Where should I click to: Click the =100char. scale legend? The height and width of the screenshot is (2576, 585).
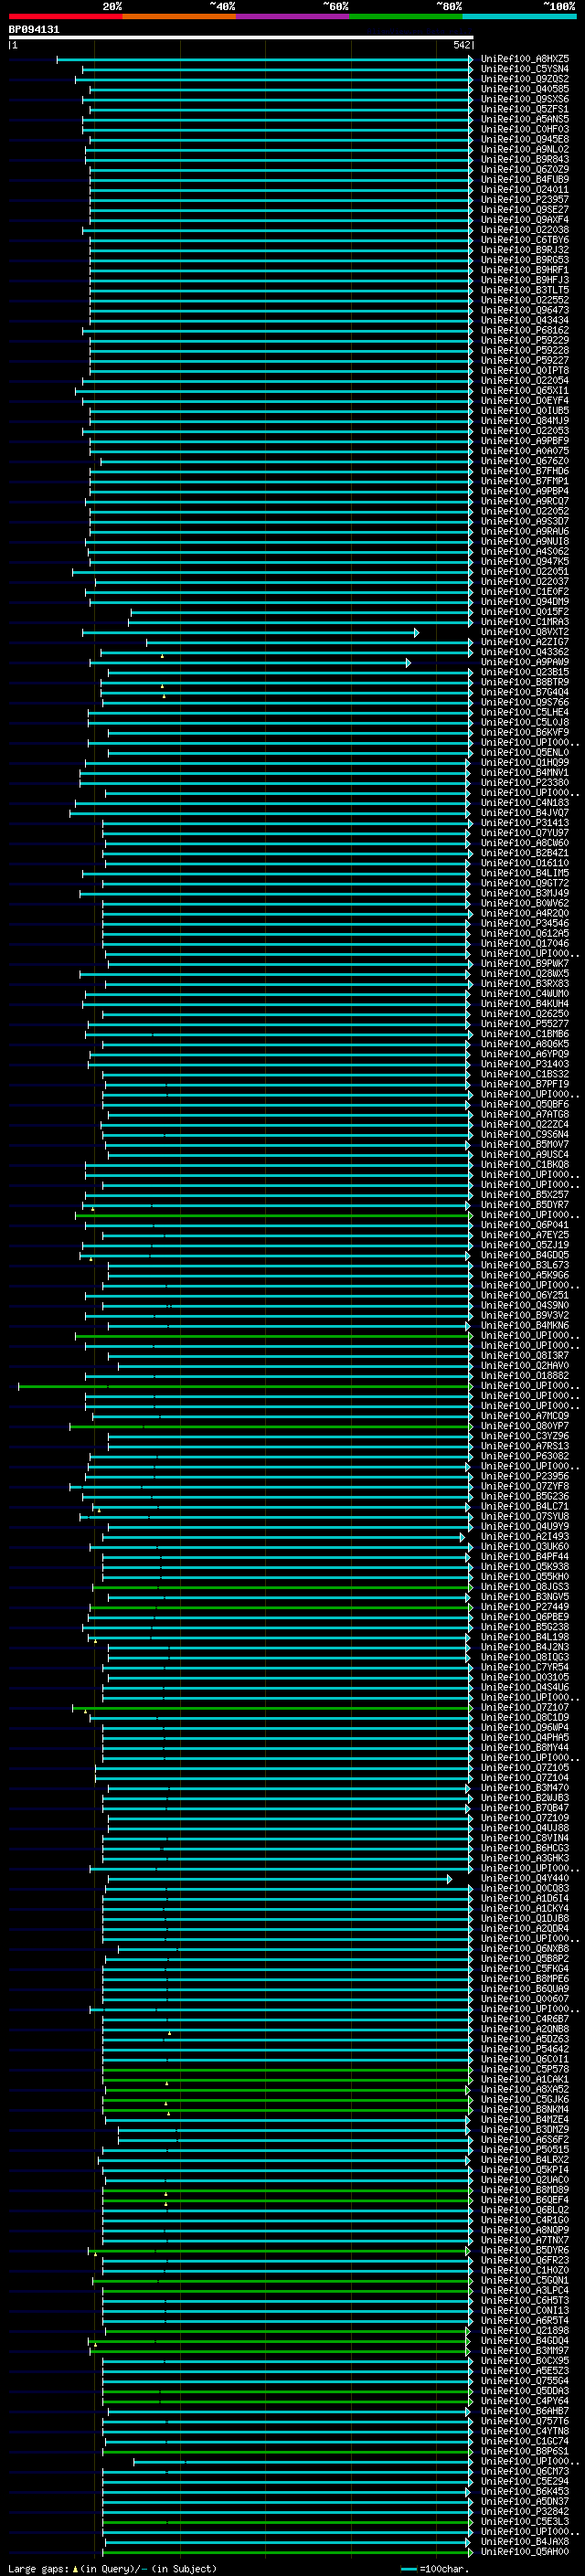[434, 2568]
